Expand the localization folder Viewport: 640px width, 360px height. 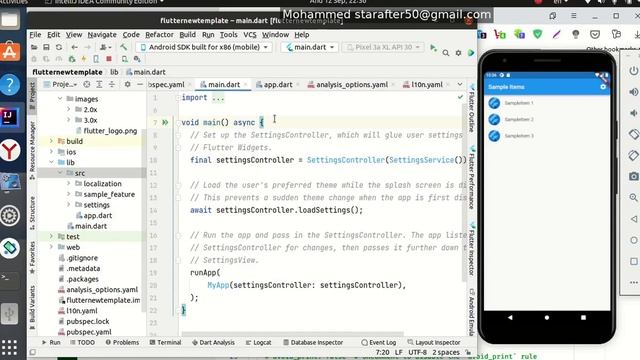tap(69, 184)
